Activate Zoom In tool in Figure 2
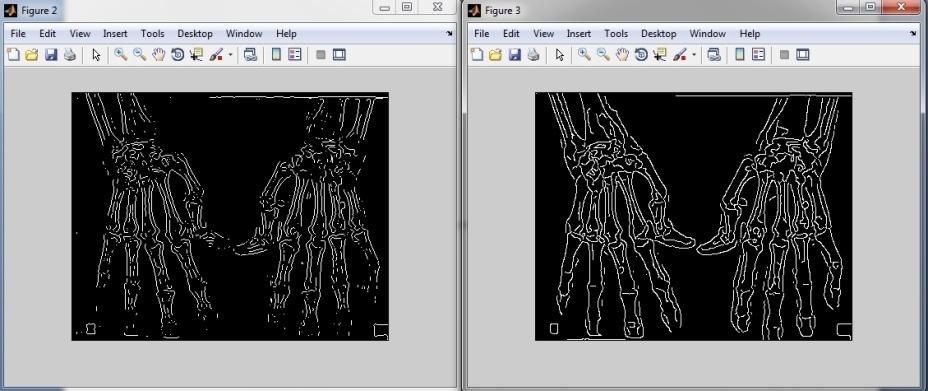Viewport: 928px width, 391px height. tap(121, 55)
